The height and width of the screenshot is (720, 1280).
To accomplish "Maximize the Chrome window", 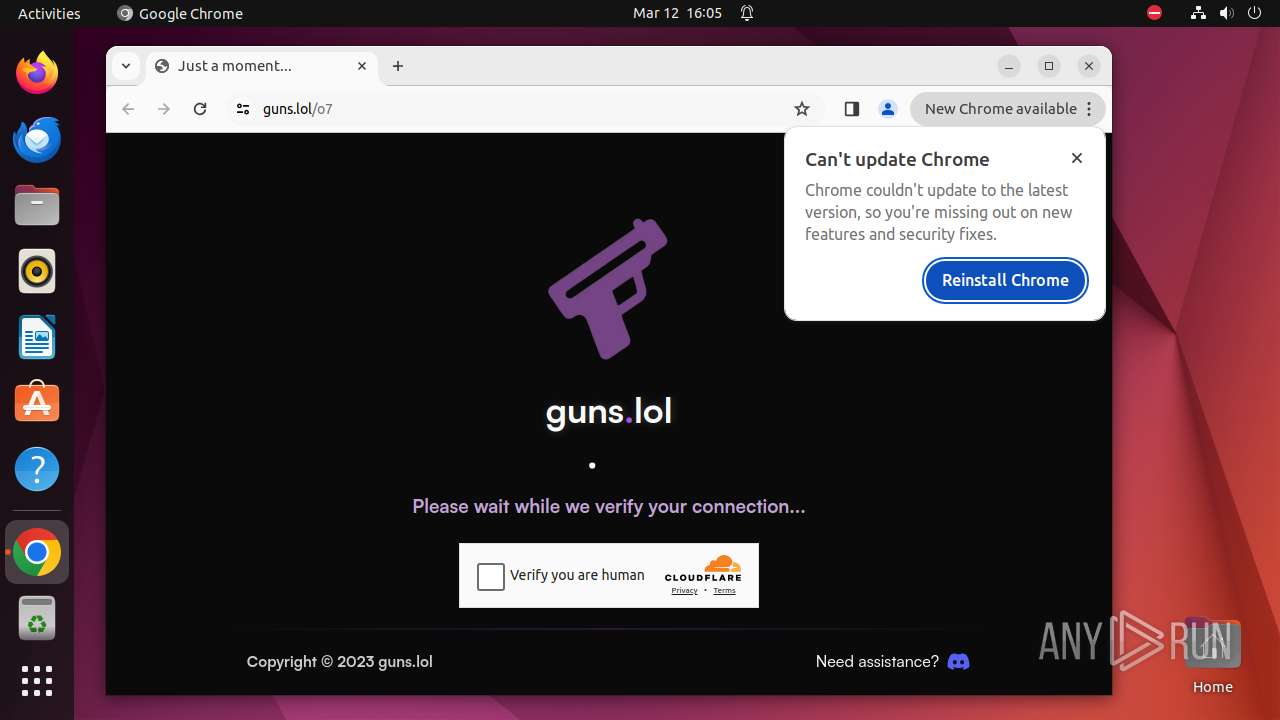I will coord(1049,66).
